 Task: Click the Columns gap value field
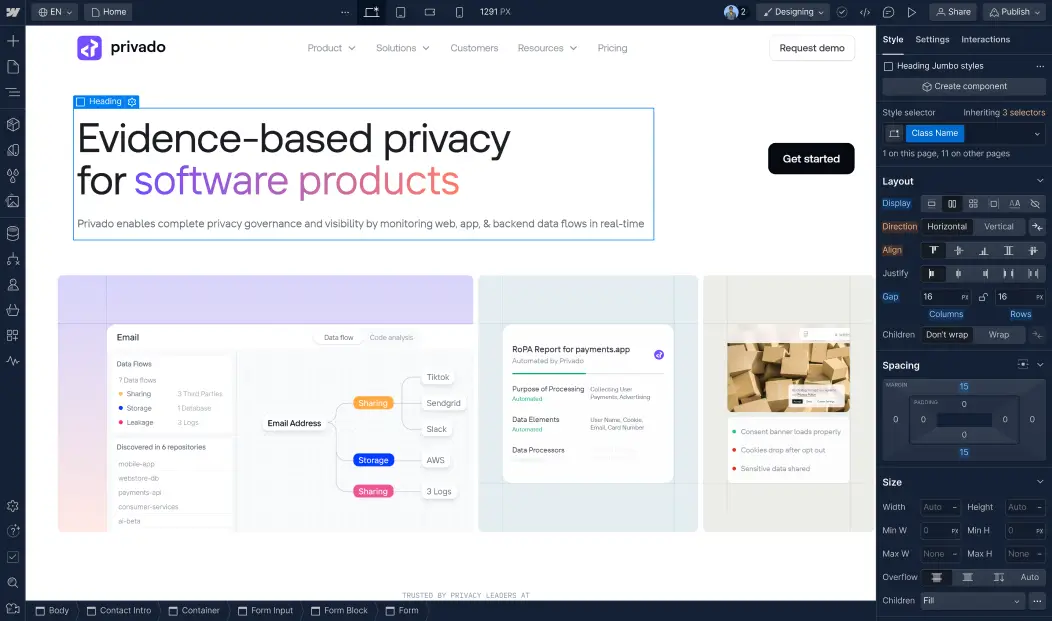(945, 297)
